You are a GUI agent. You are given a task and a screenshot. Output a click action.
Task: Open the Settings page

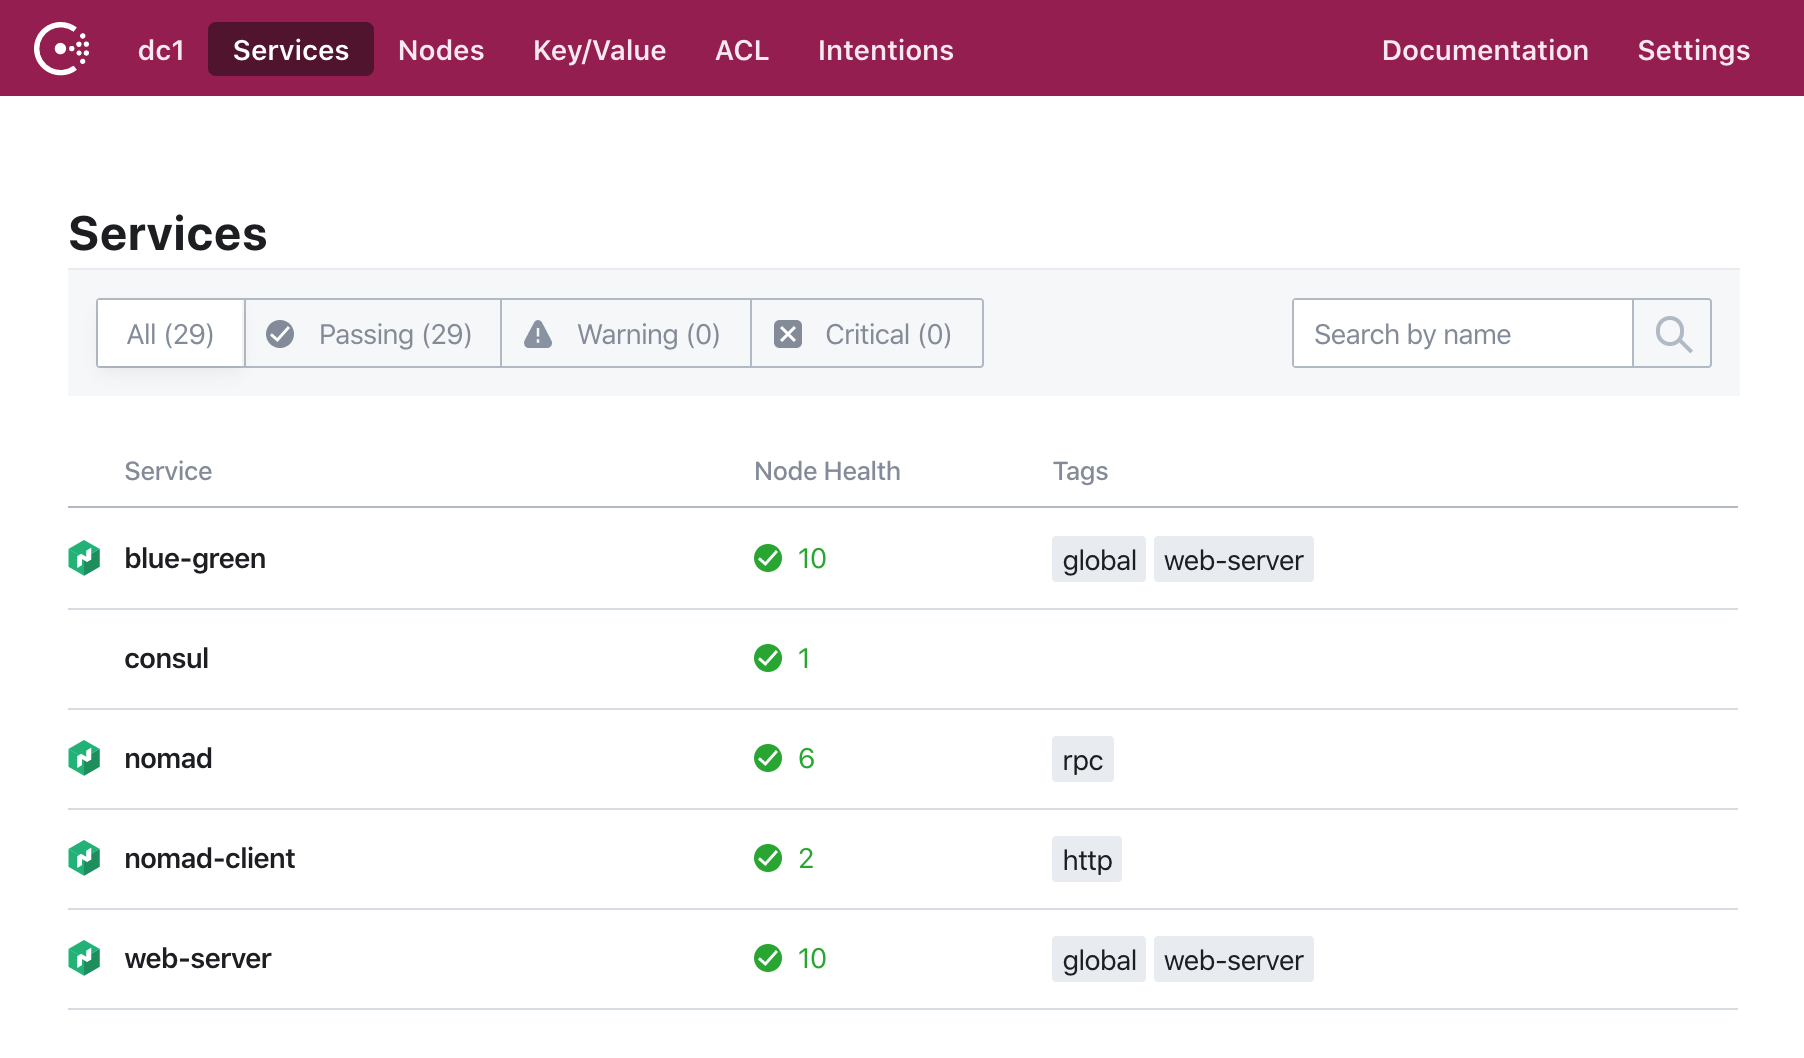(1693, 50)
